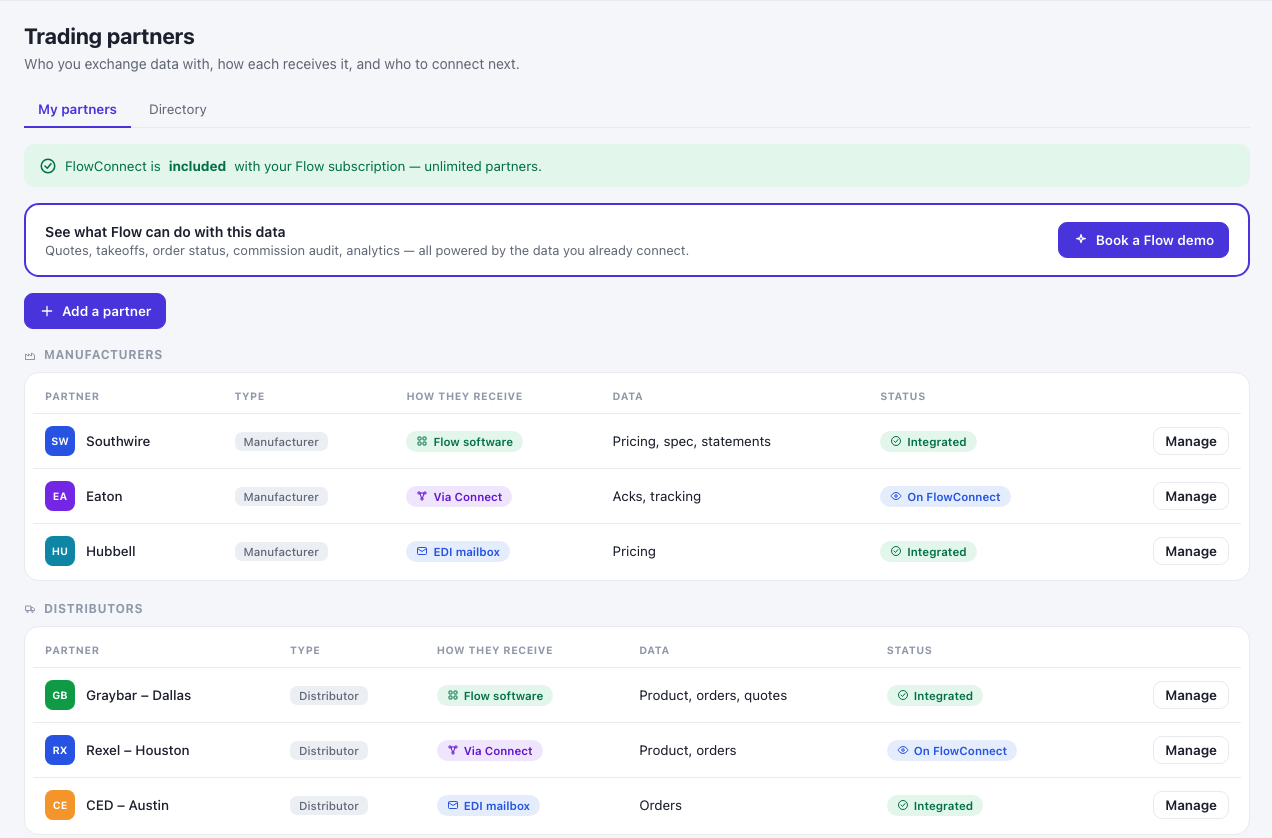
Task: Select the Graybar – Dallas name
Action: pyautogui.click(x=138, y=695)
